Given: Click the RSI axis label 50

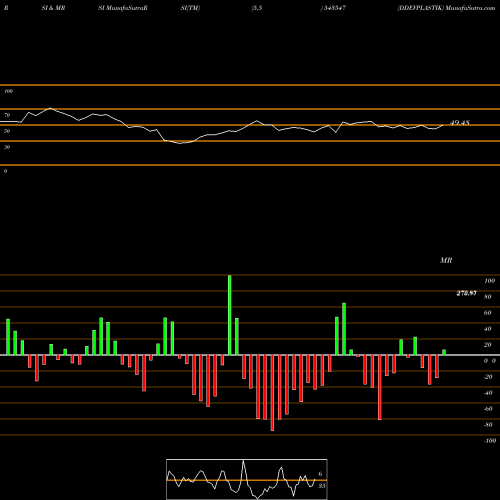Looking at the screenshot, I should pyautogui.click(x=7, y=131).
